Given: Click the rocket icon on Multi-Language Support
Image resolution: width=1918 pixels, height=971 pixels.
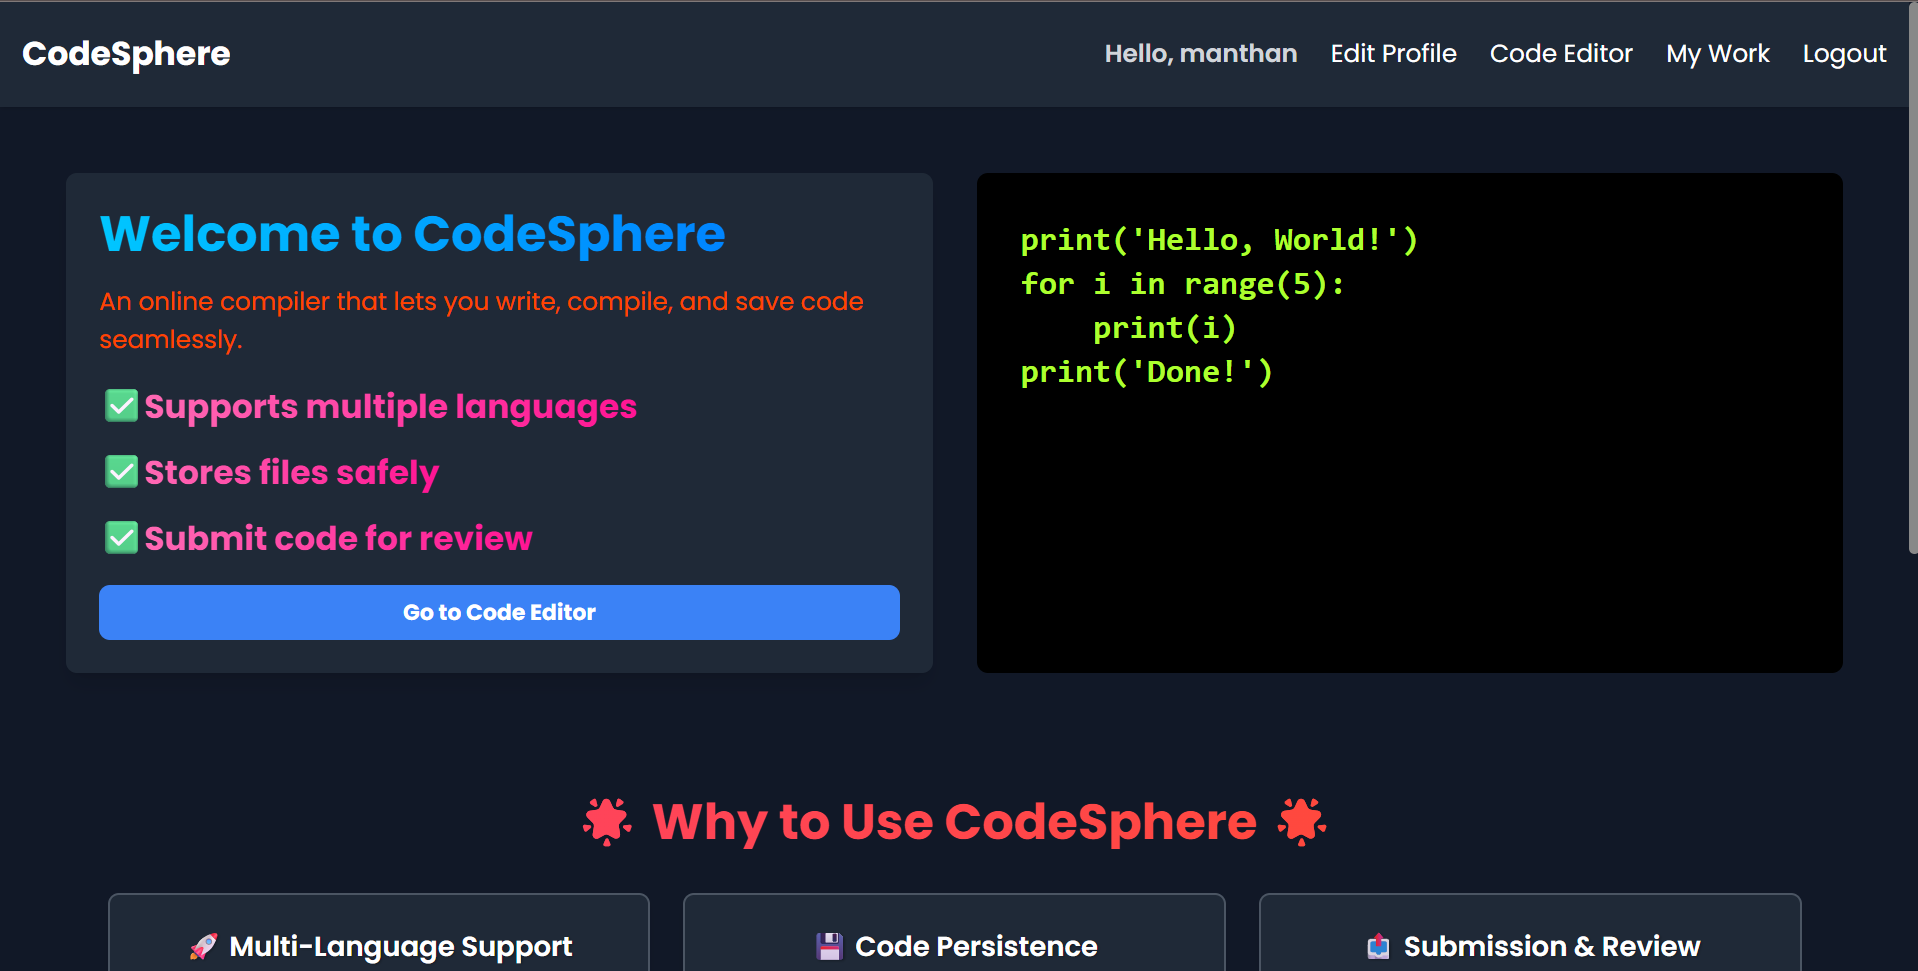Looking at the screenshot, I should tap(204, 946).
